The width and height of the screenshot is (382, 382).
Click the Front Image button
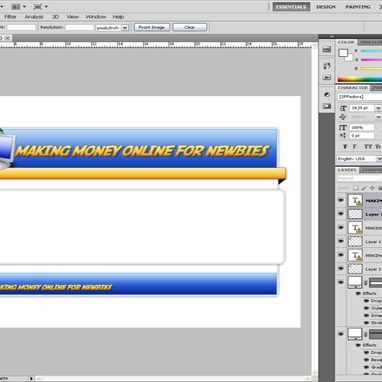tap(152, 27)
